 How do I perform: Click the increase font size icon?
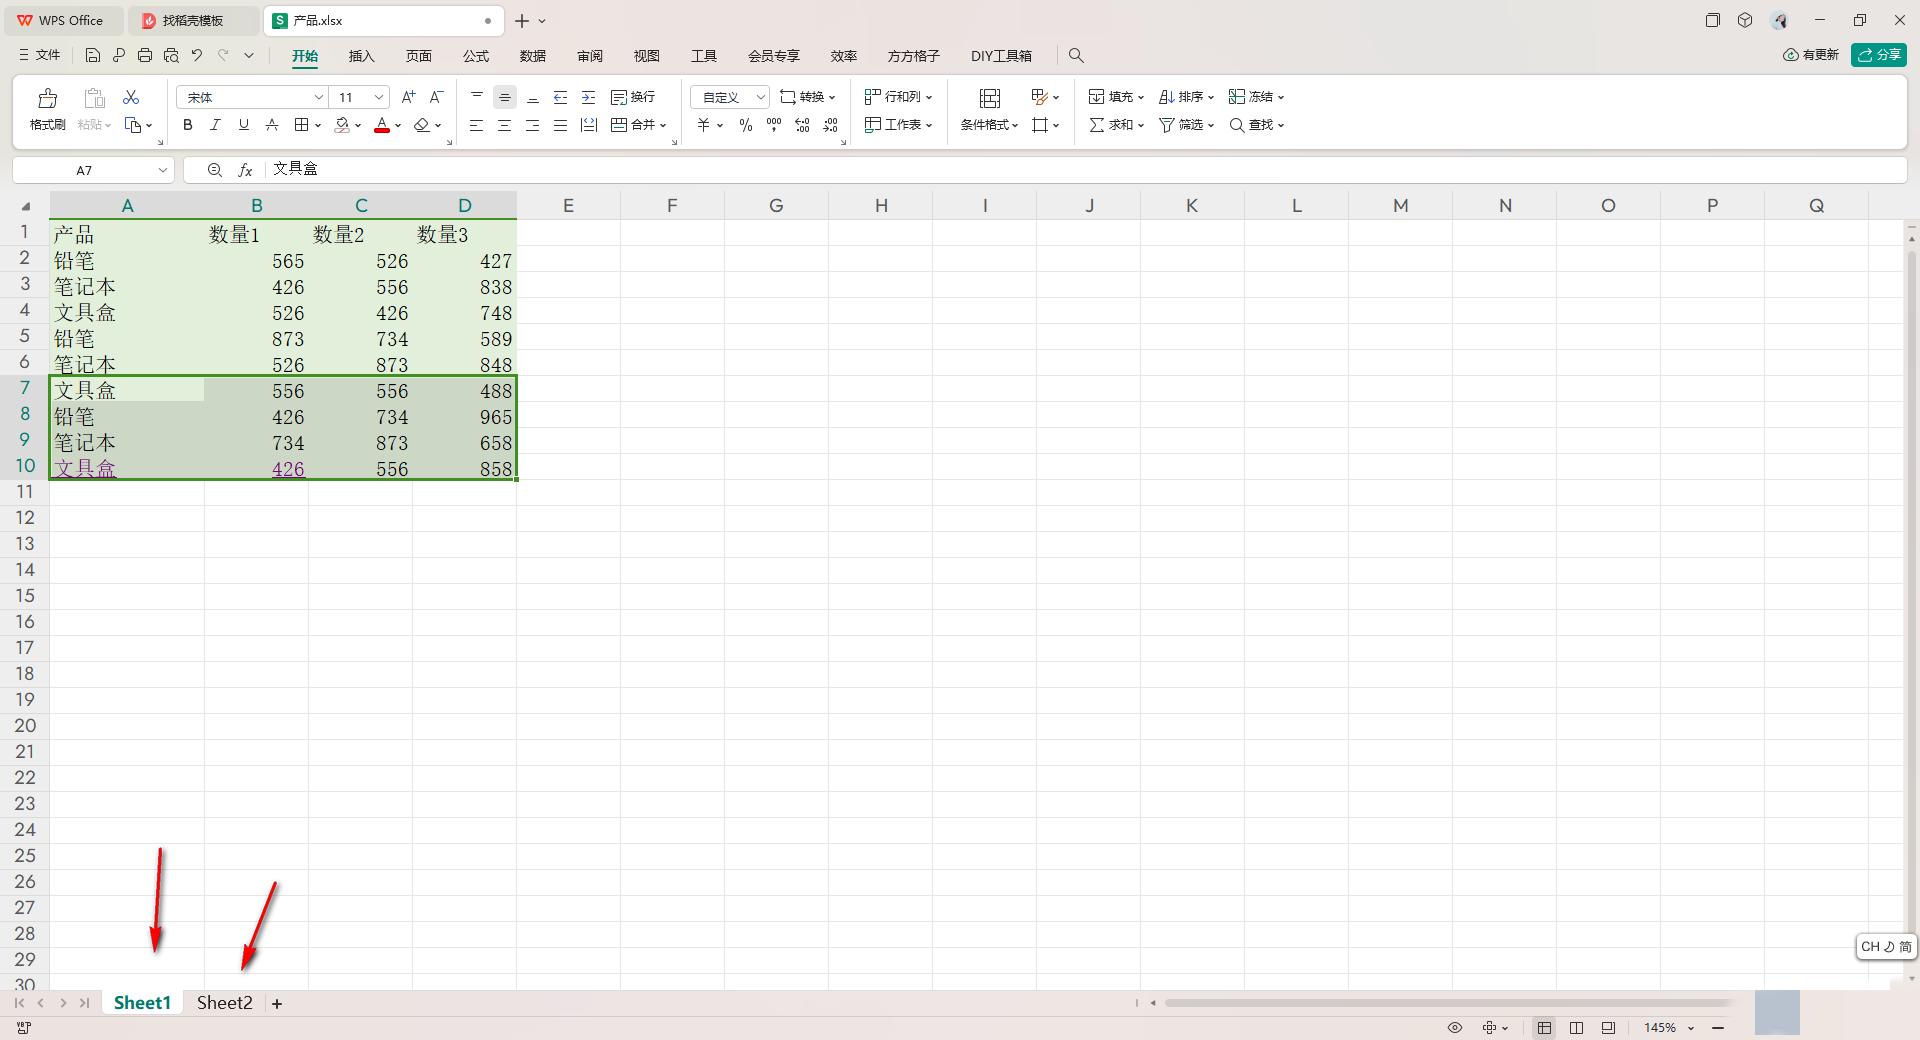(x=408, y=97)
